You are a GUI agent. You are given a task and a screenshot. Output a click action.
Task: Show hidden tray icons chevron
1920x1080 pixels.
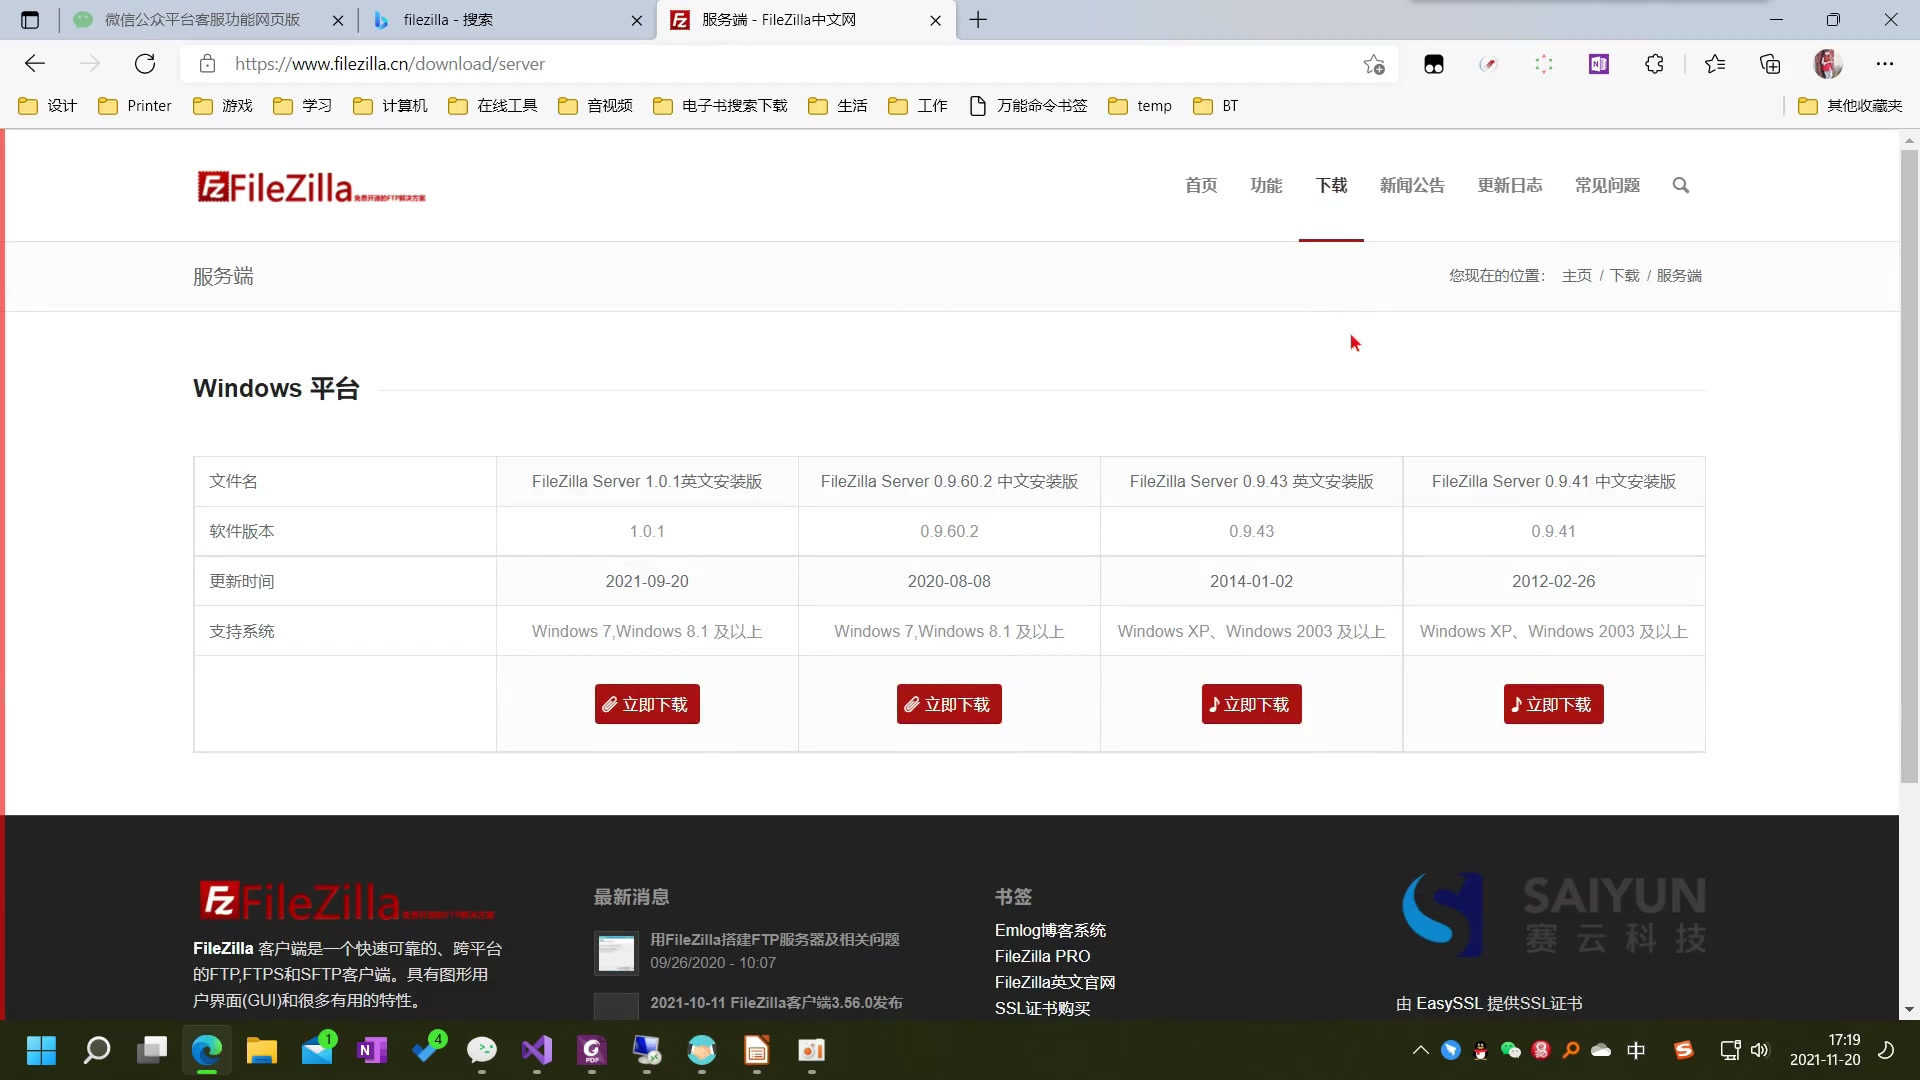click(1420, 1050)
